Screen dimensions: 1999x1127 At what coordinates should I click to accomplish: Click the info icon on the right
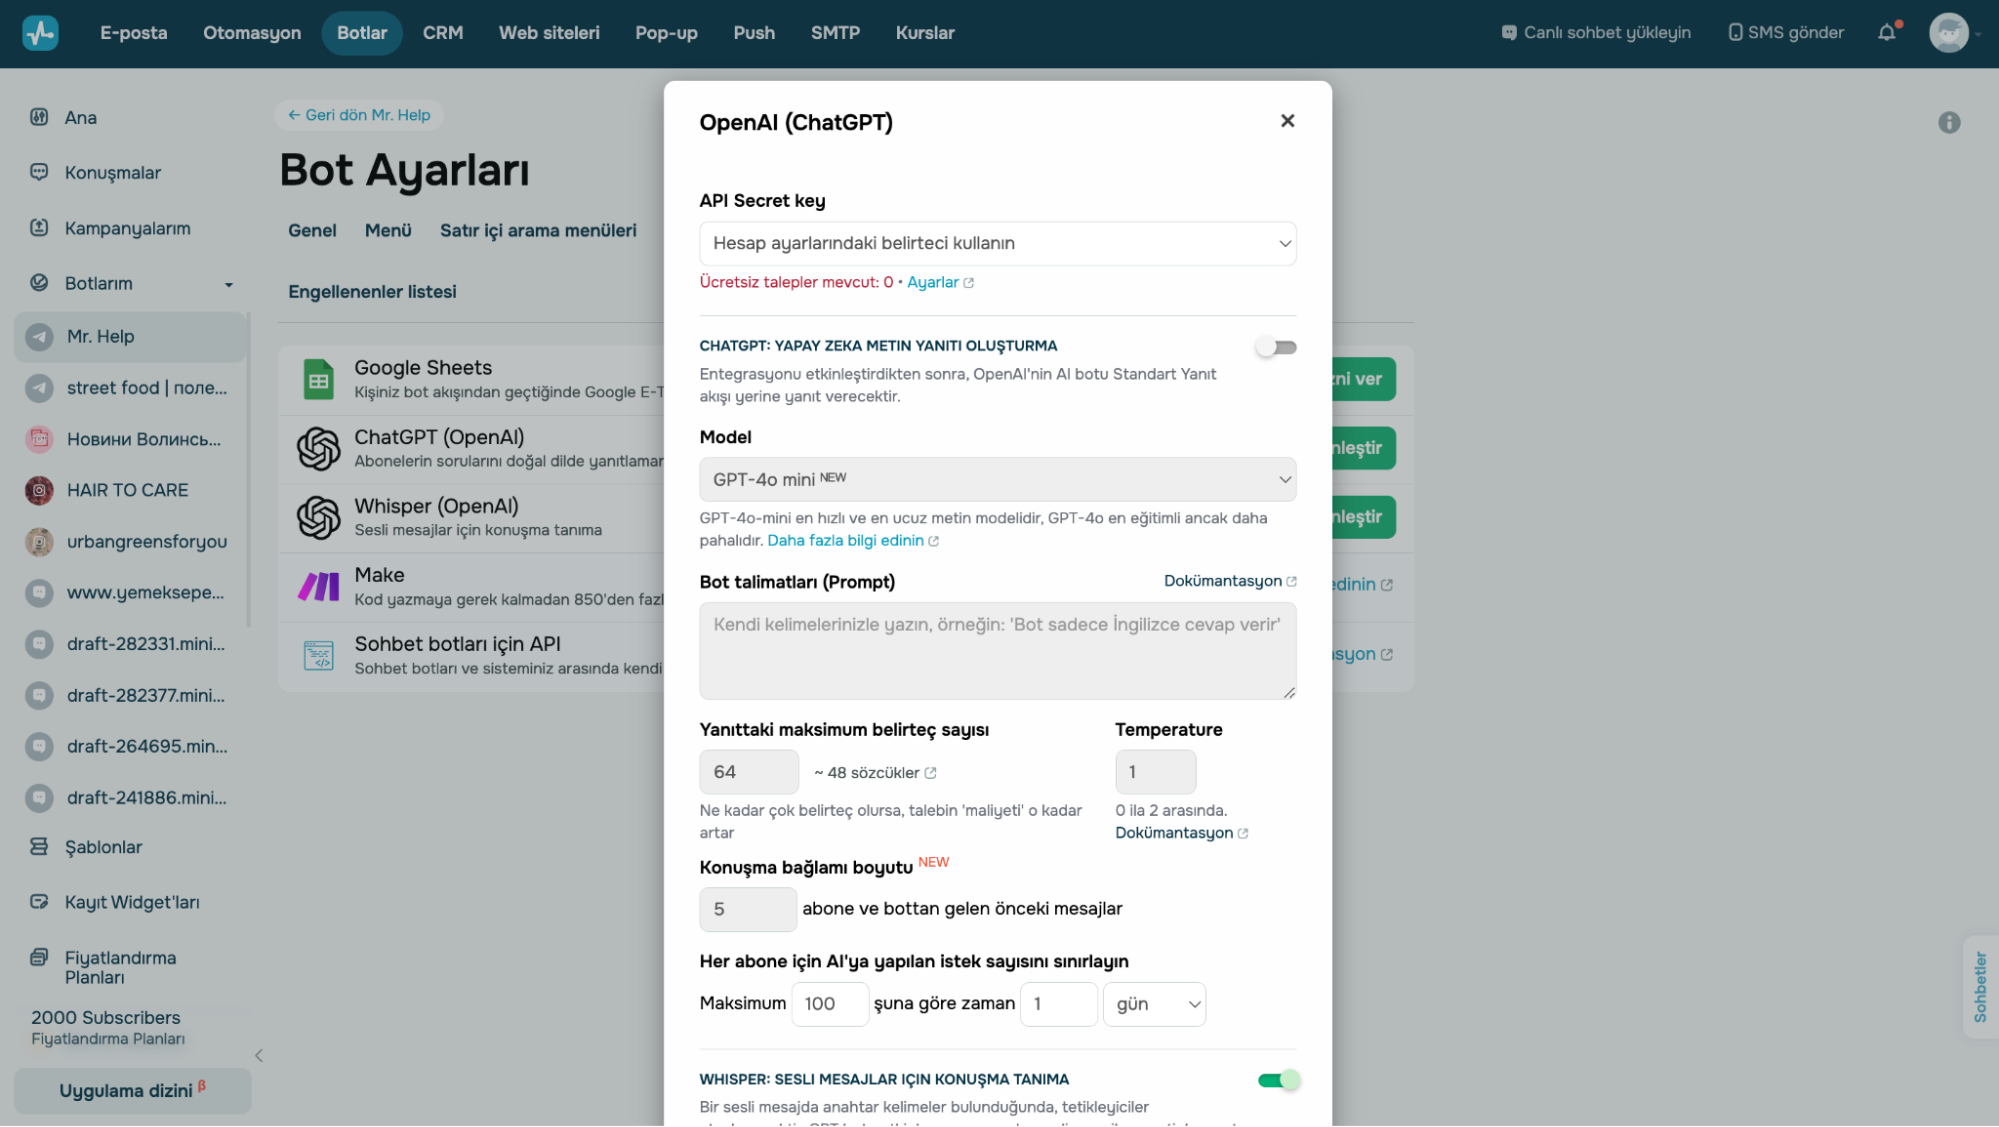click(1948, 123)
